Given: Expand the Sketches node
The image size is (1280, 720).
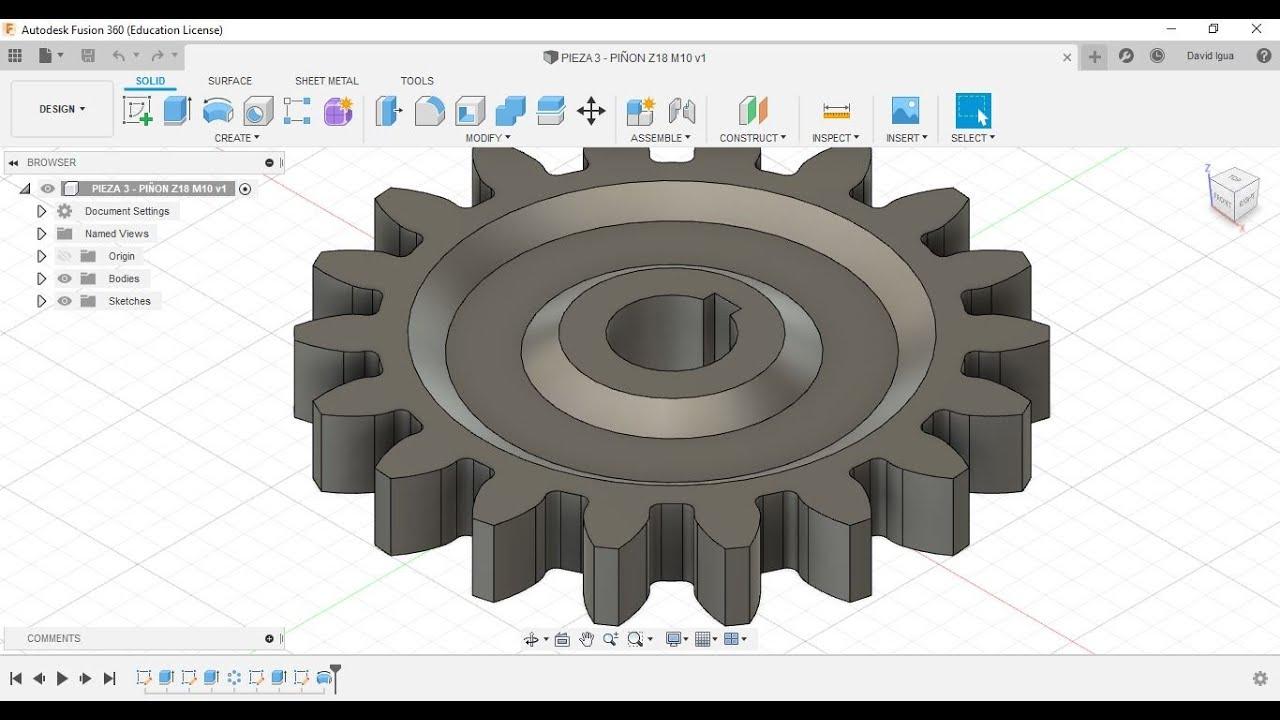Looking at the screenshot, I should [x=41, y=301].
